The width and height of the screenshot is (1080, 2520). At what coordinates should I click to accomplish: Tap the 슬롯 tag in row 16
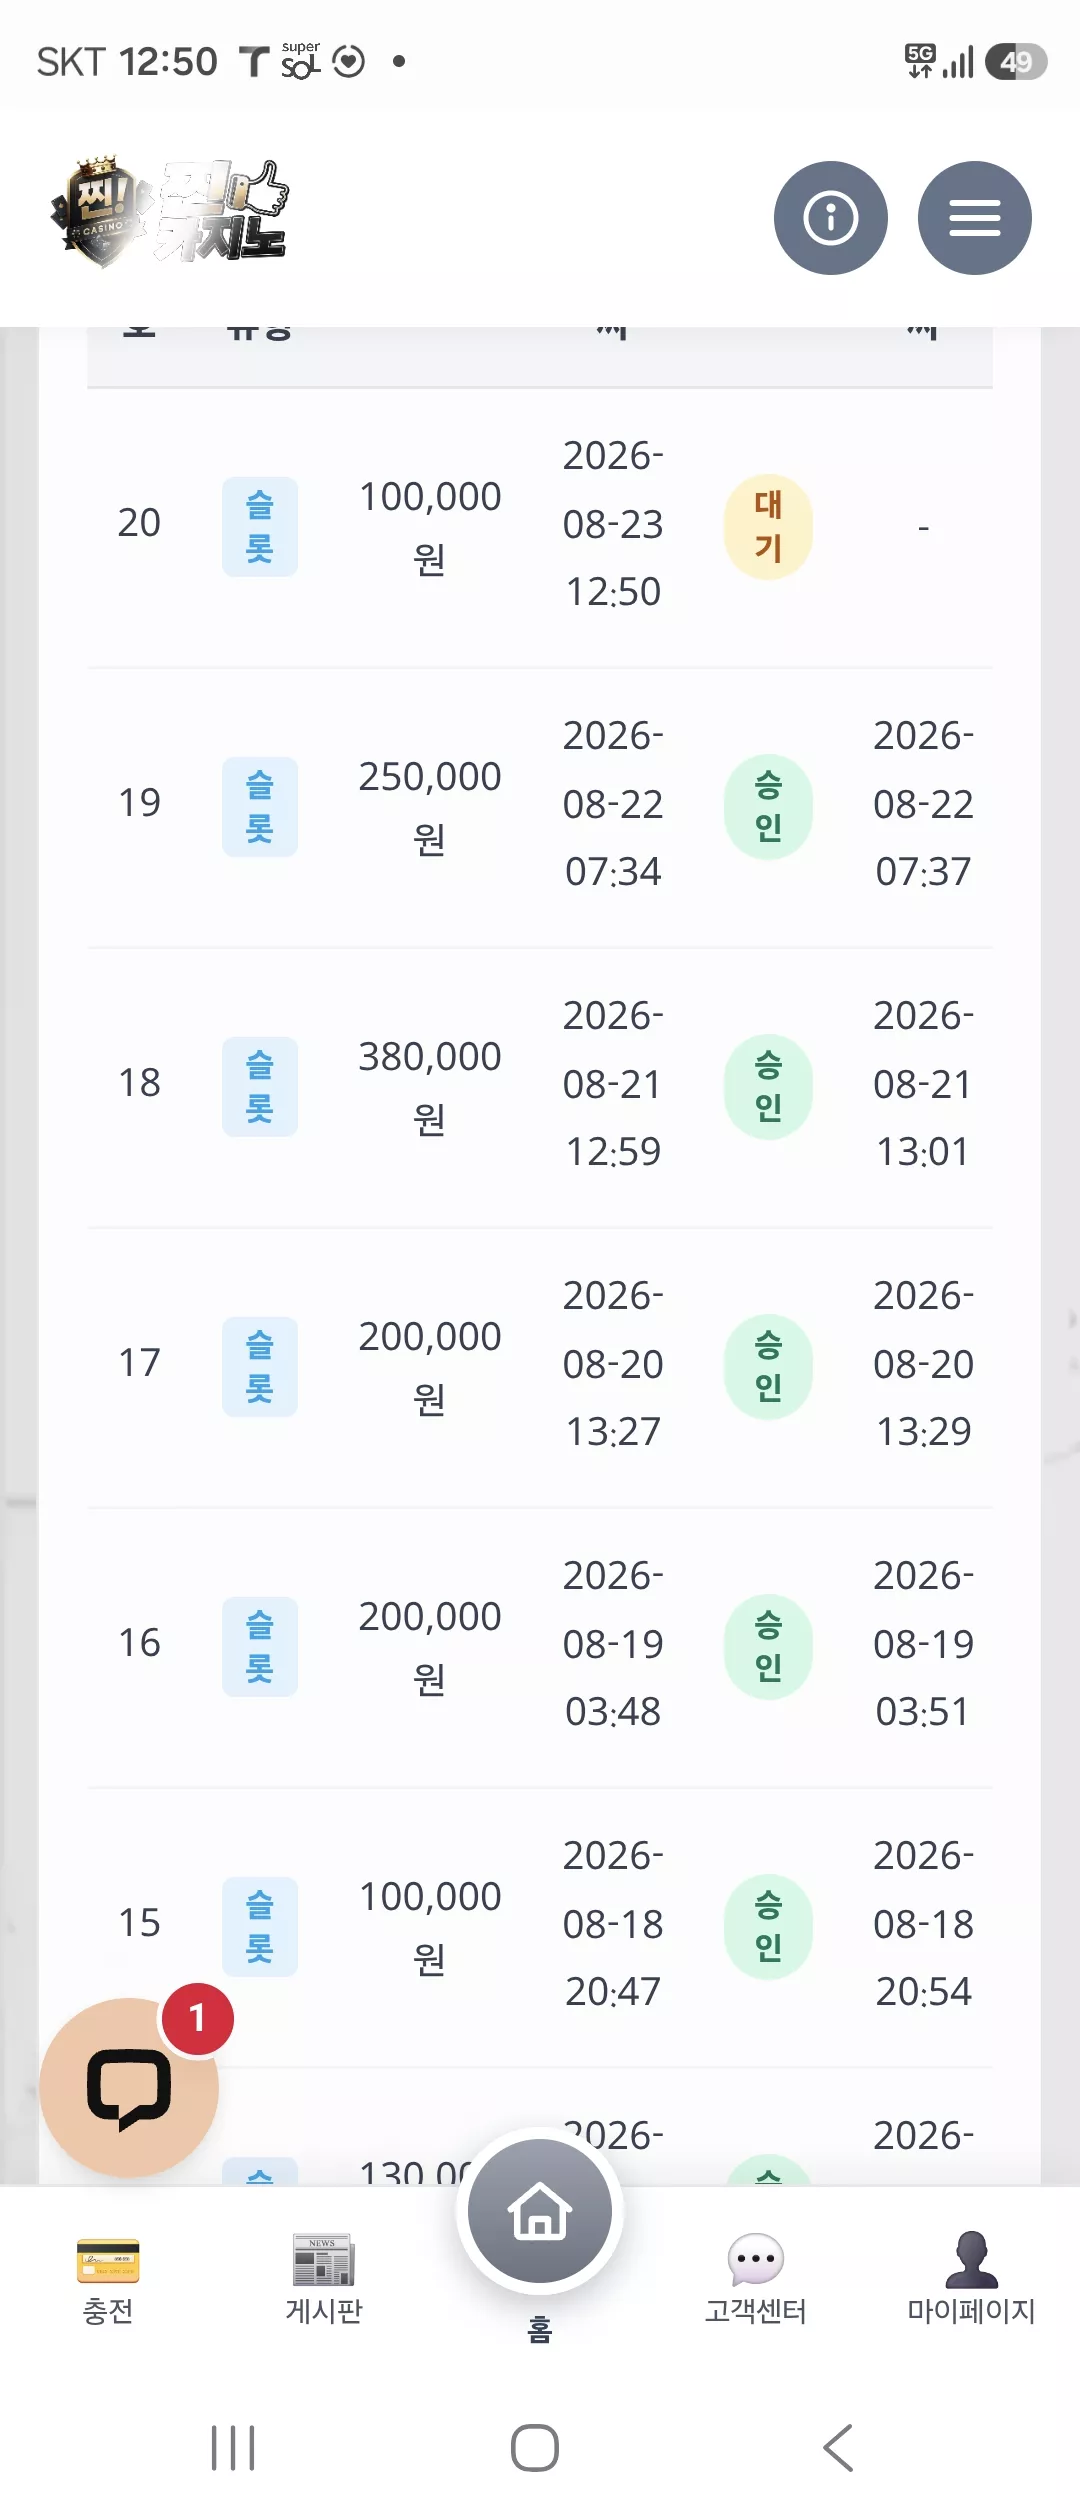[x=260, y=1647]
